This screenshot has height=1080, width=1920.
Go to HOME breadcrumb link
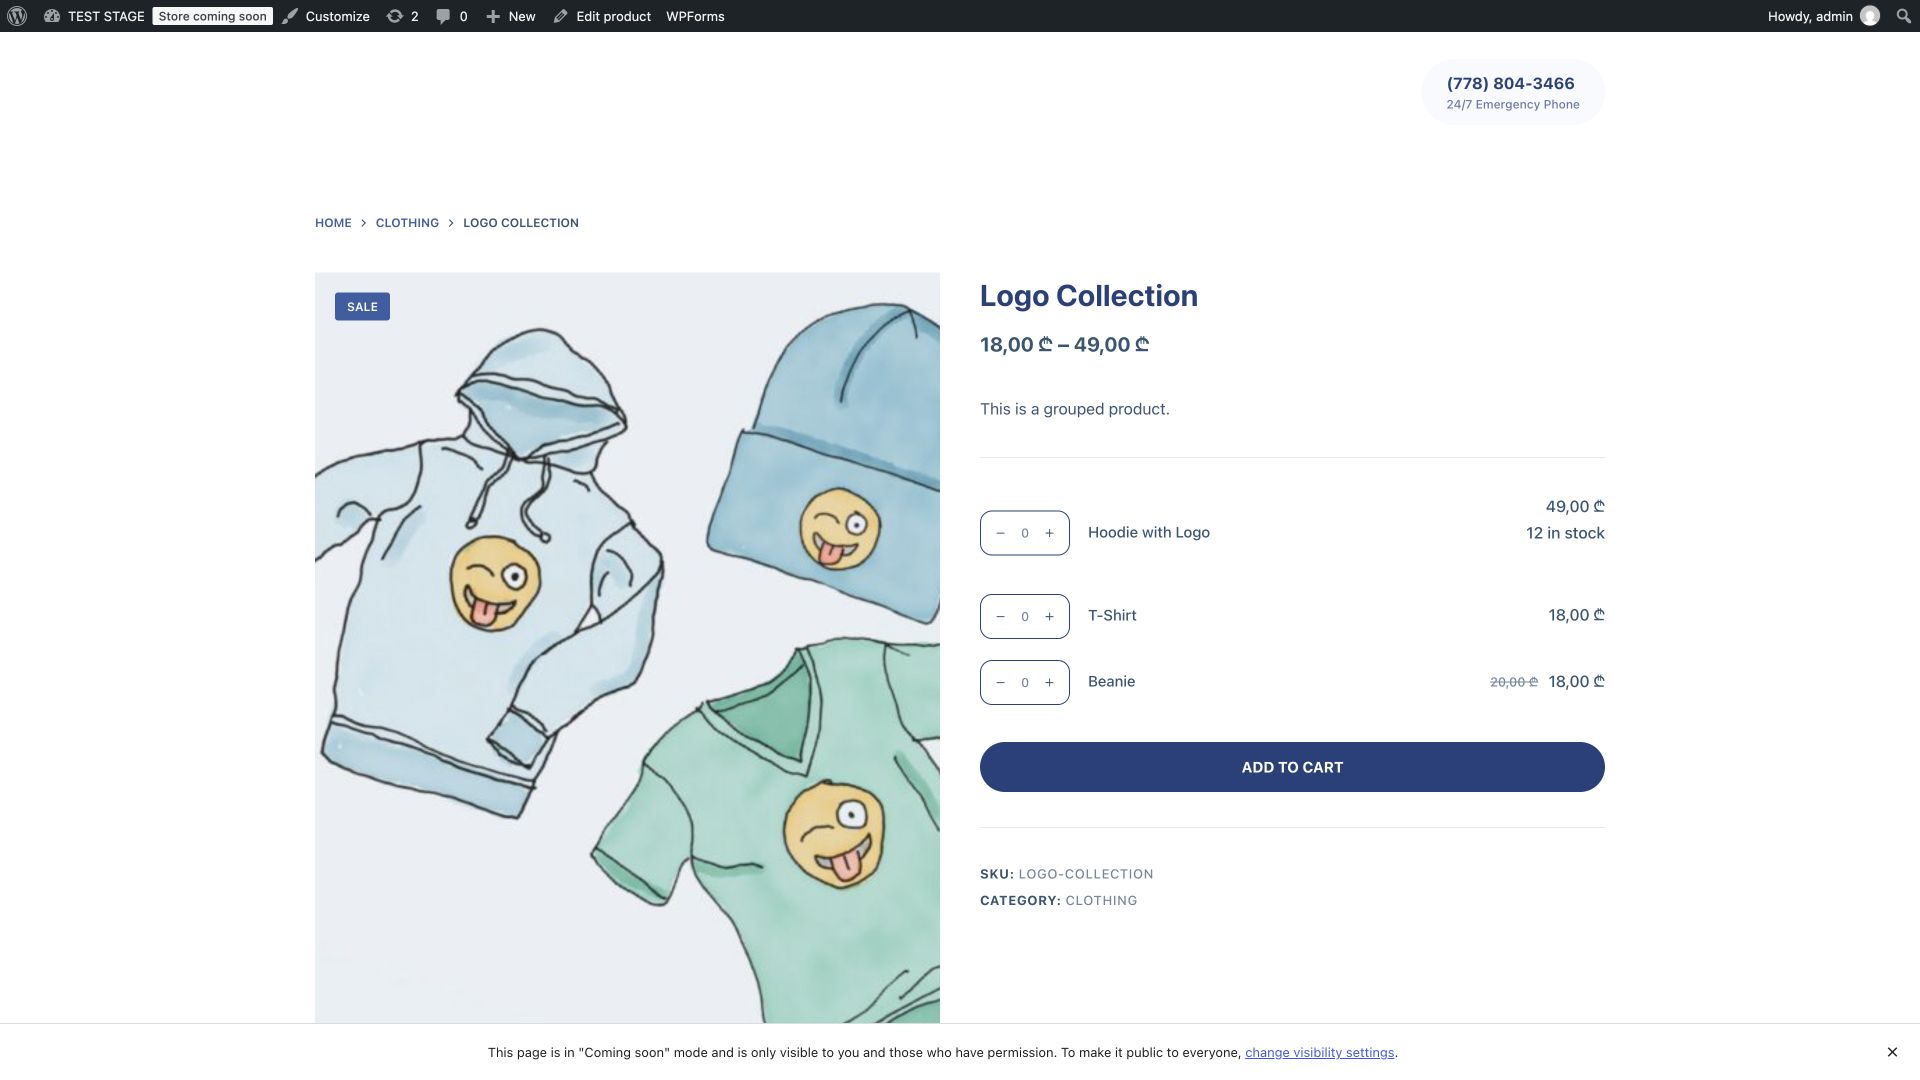pos(333,223)
